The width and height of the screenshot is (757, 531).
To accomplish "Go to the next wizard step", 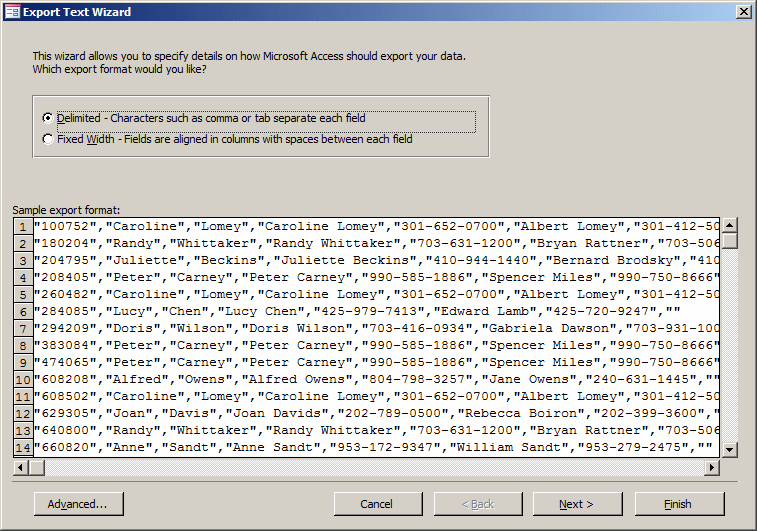I will (577, 504).
